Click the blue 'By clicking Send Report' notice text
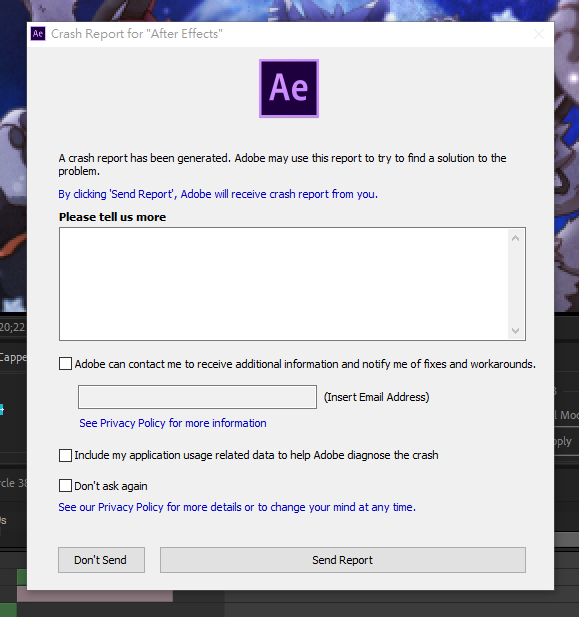Viewport: 579px width, 617px height. pos(218,194)
